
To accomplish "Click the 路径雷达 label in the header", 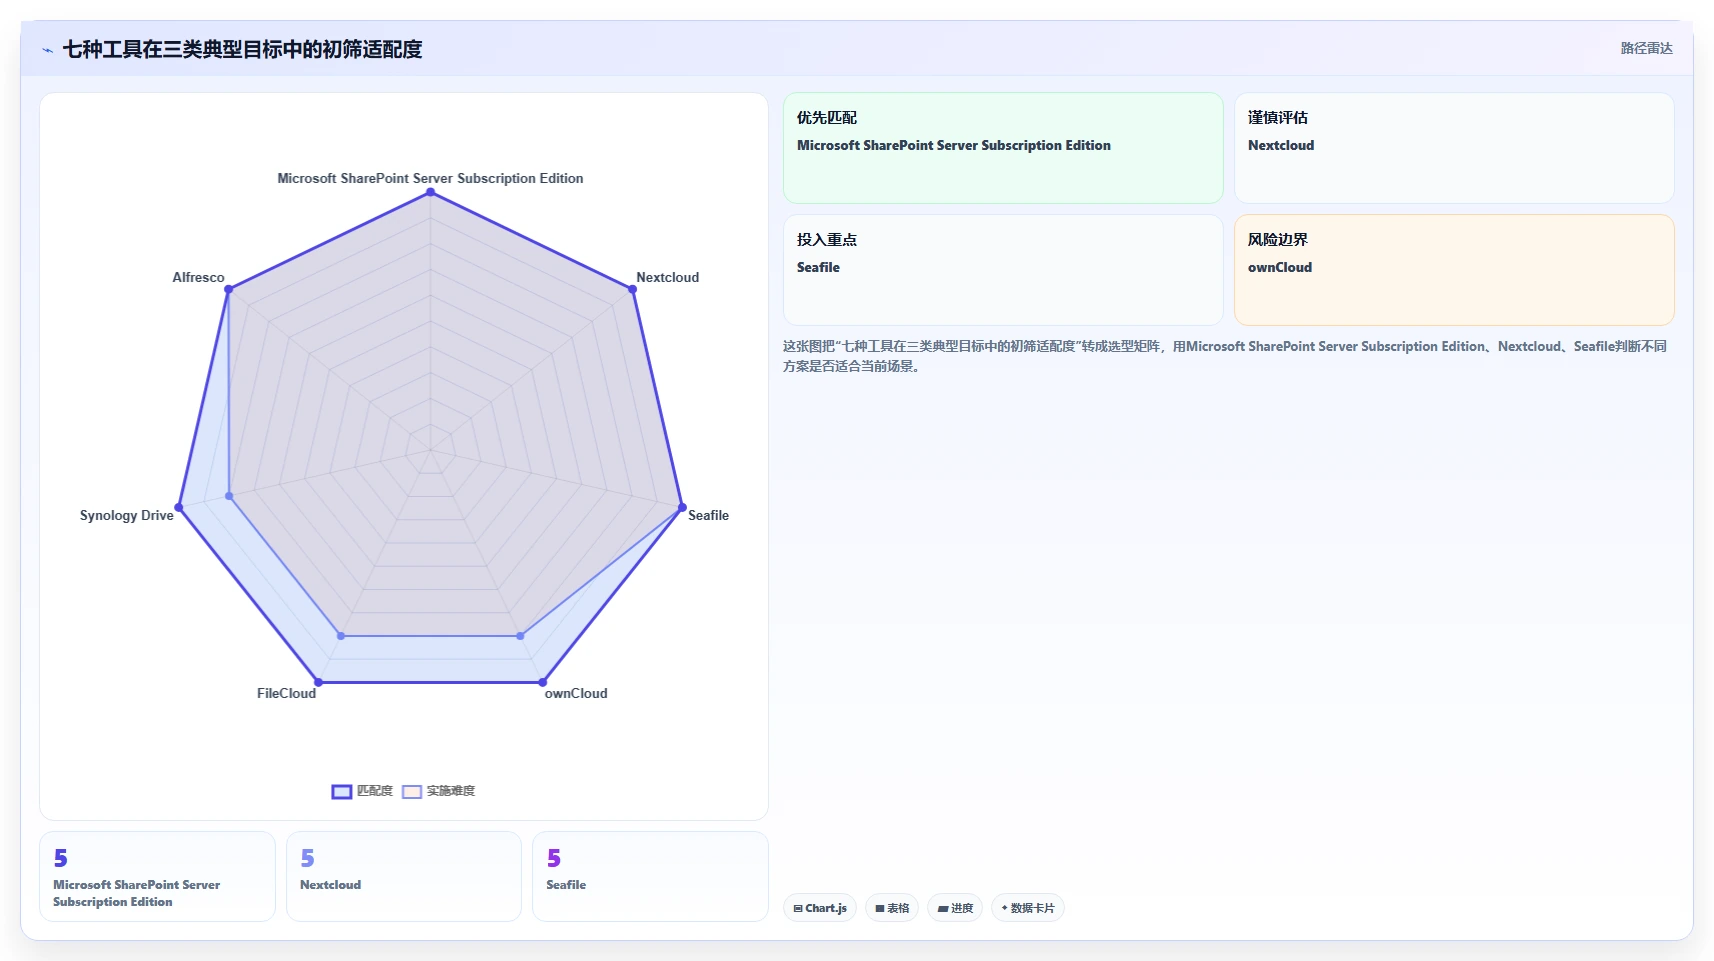I will point(1646,48).
